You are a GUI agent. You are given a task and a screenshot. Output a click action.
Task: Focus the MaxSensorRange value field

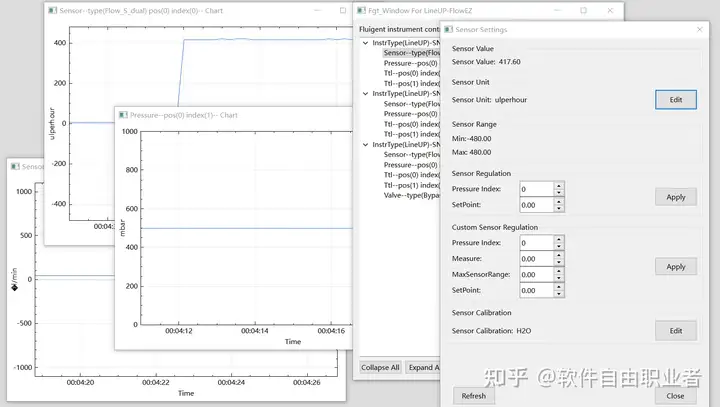coord(536,274)
